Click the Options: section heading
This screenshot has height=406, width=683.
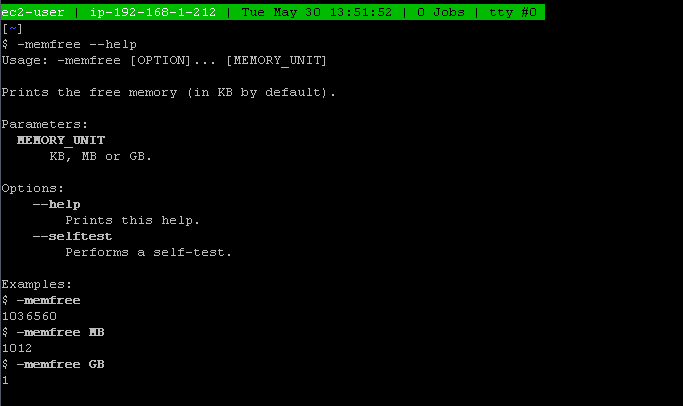tap(33, 189)
